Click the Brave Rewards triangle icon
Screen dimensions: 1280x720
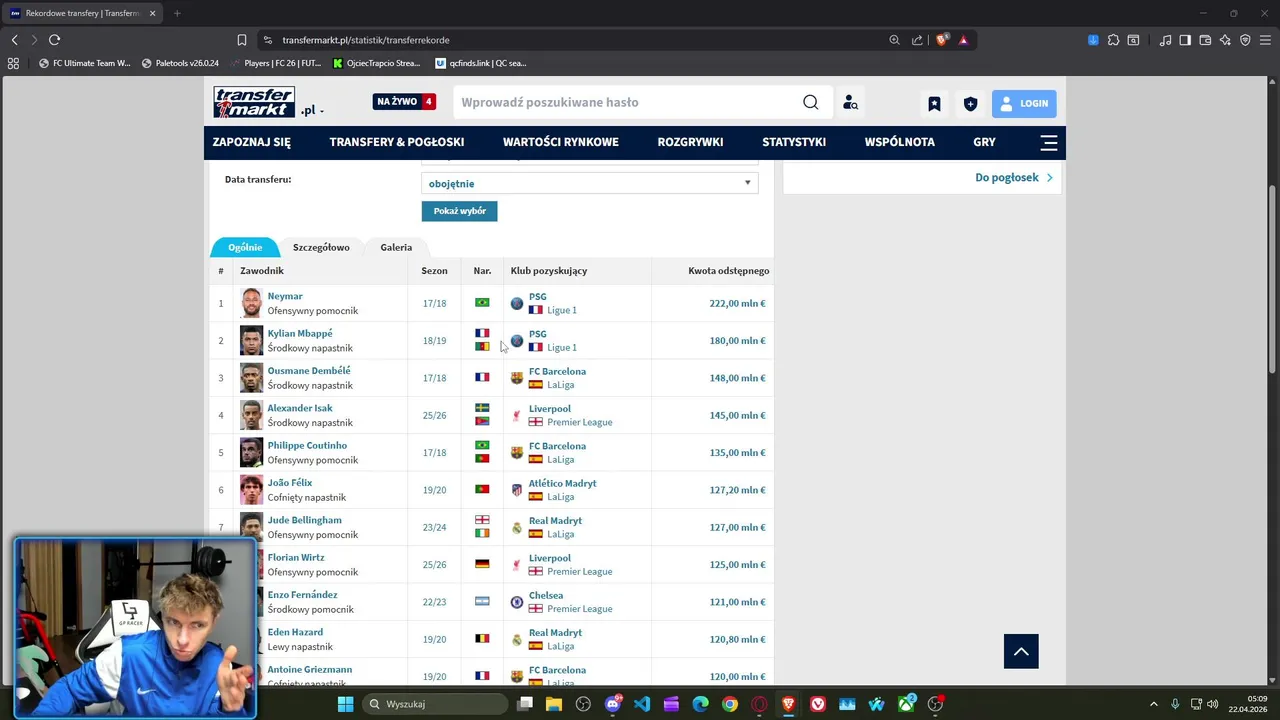(x=963, y=40)
